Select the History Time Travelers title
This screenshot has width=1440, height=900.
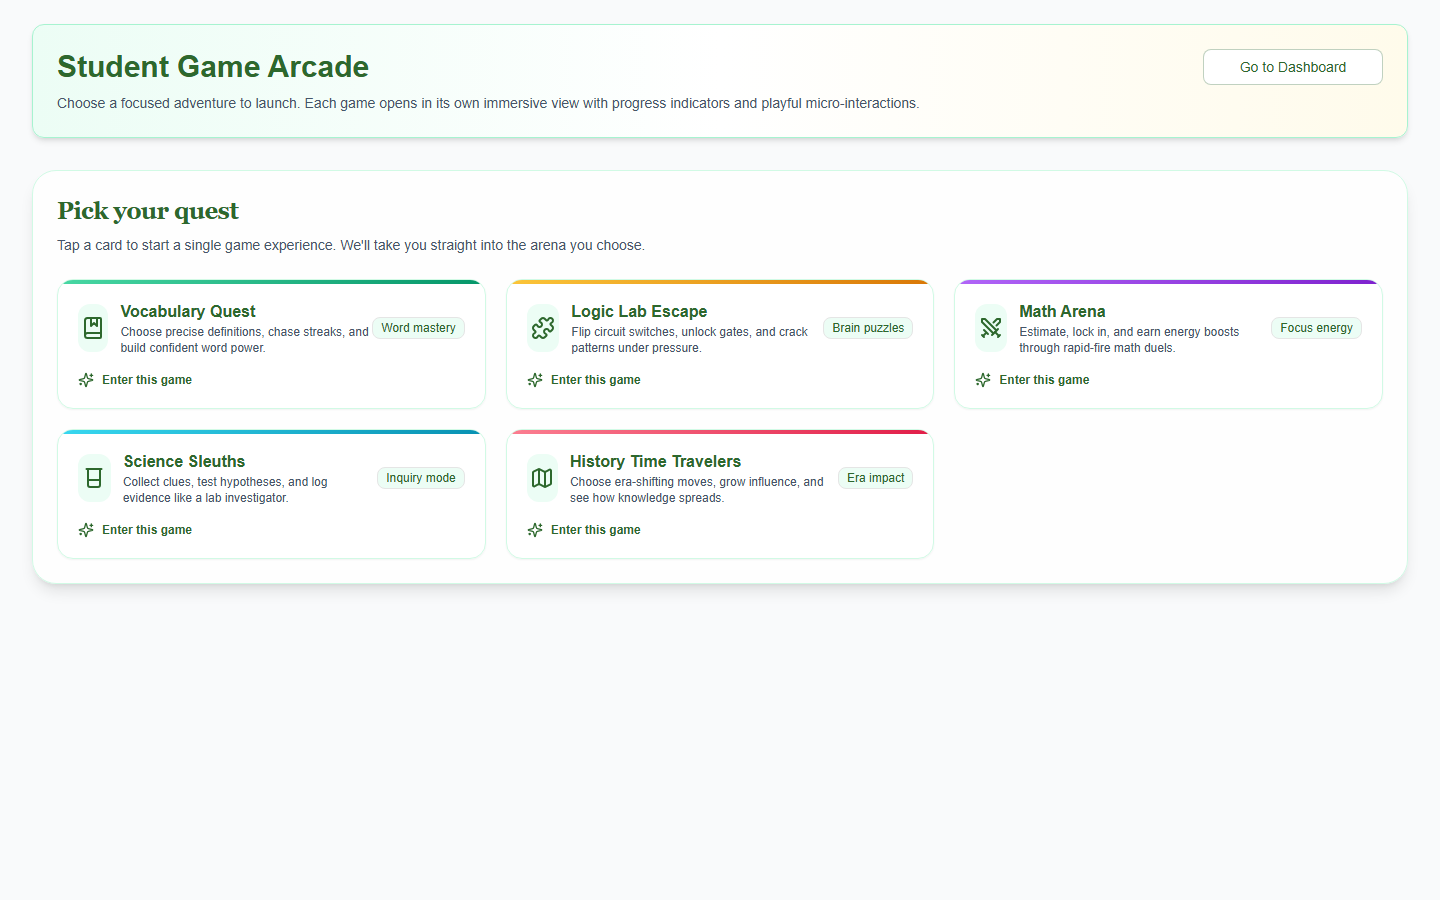tap(655, 461)
